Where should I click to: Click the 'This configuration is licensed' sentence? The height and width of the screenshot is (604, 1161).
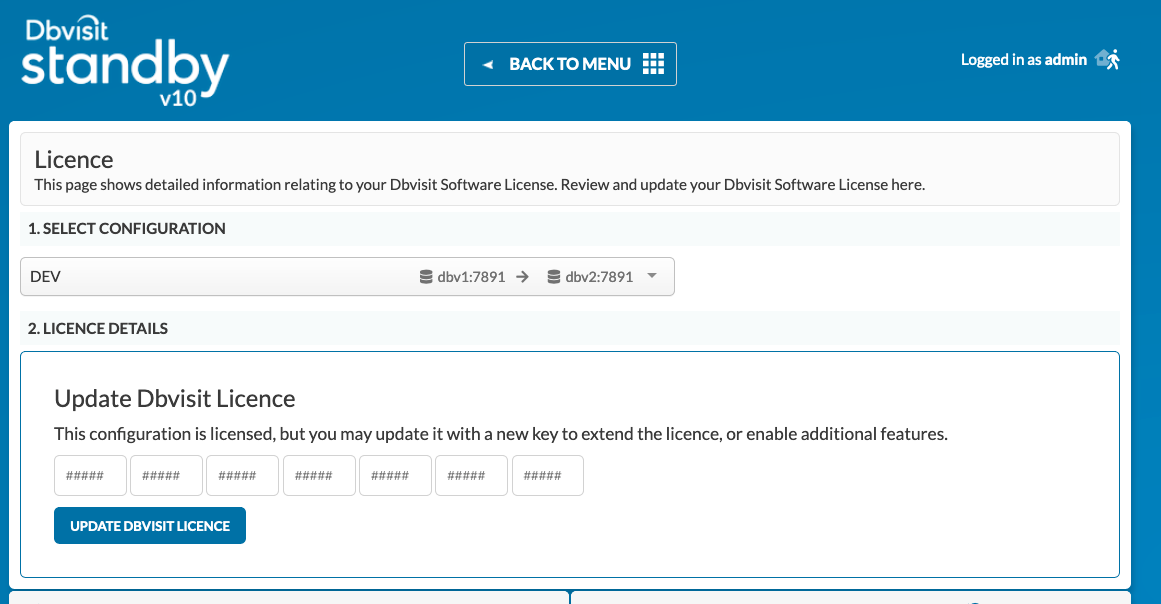(501, 434)
